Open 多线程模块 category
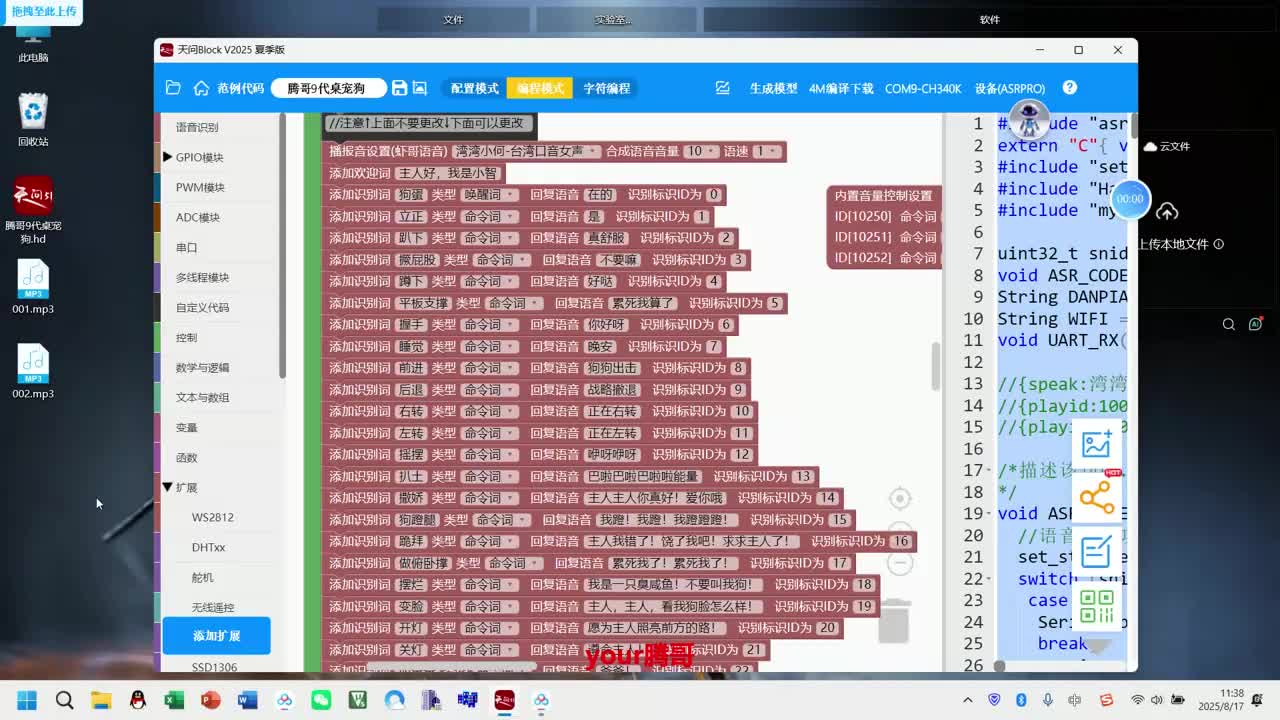The image size is (1280, 720). pos(202,277)
